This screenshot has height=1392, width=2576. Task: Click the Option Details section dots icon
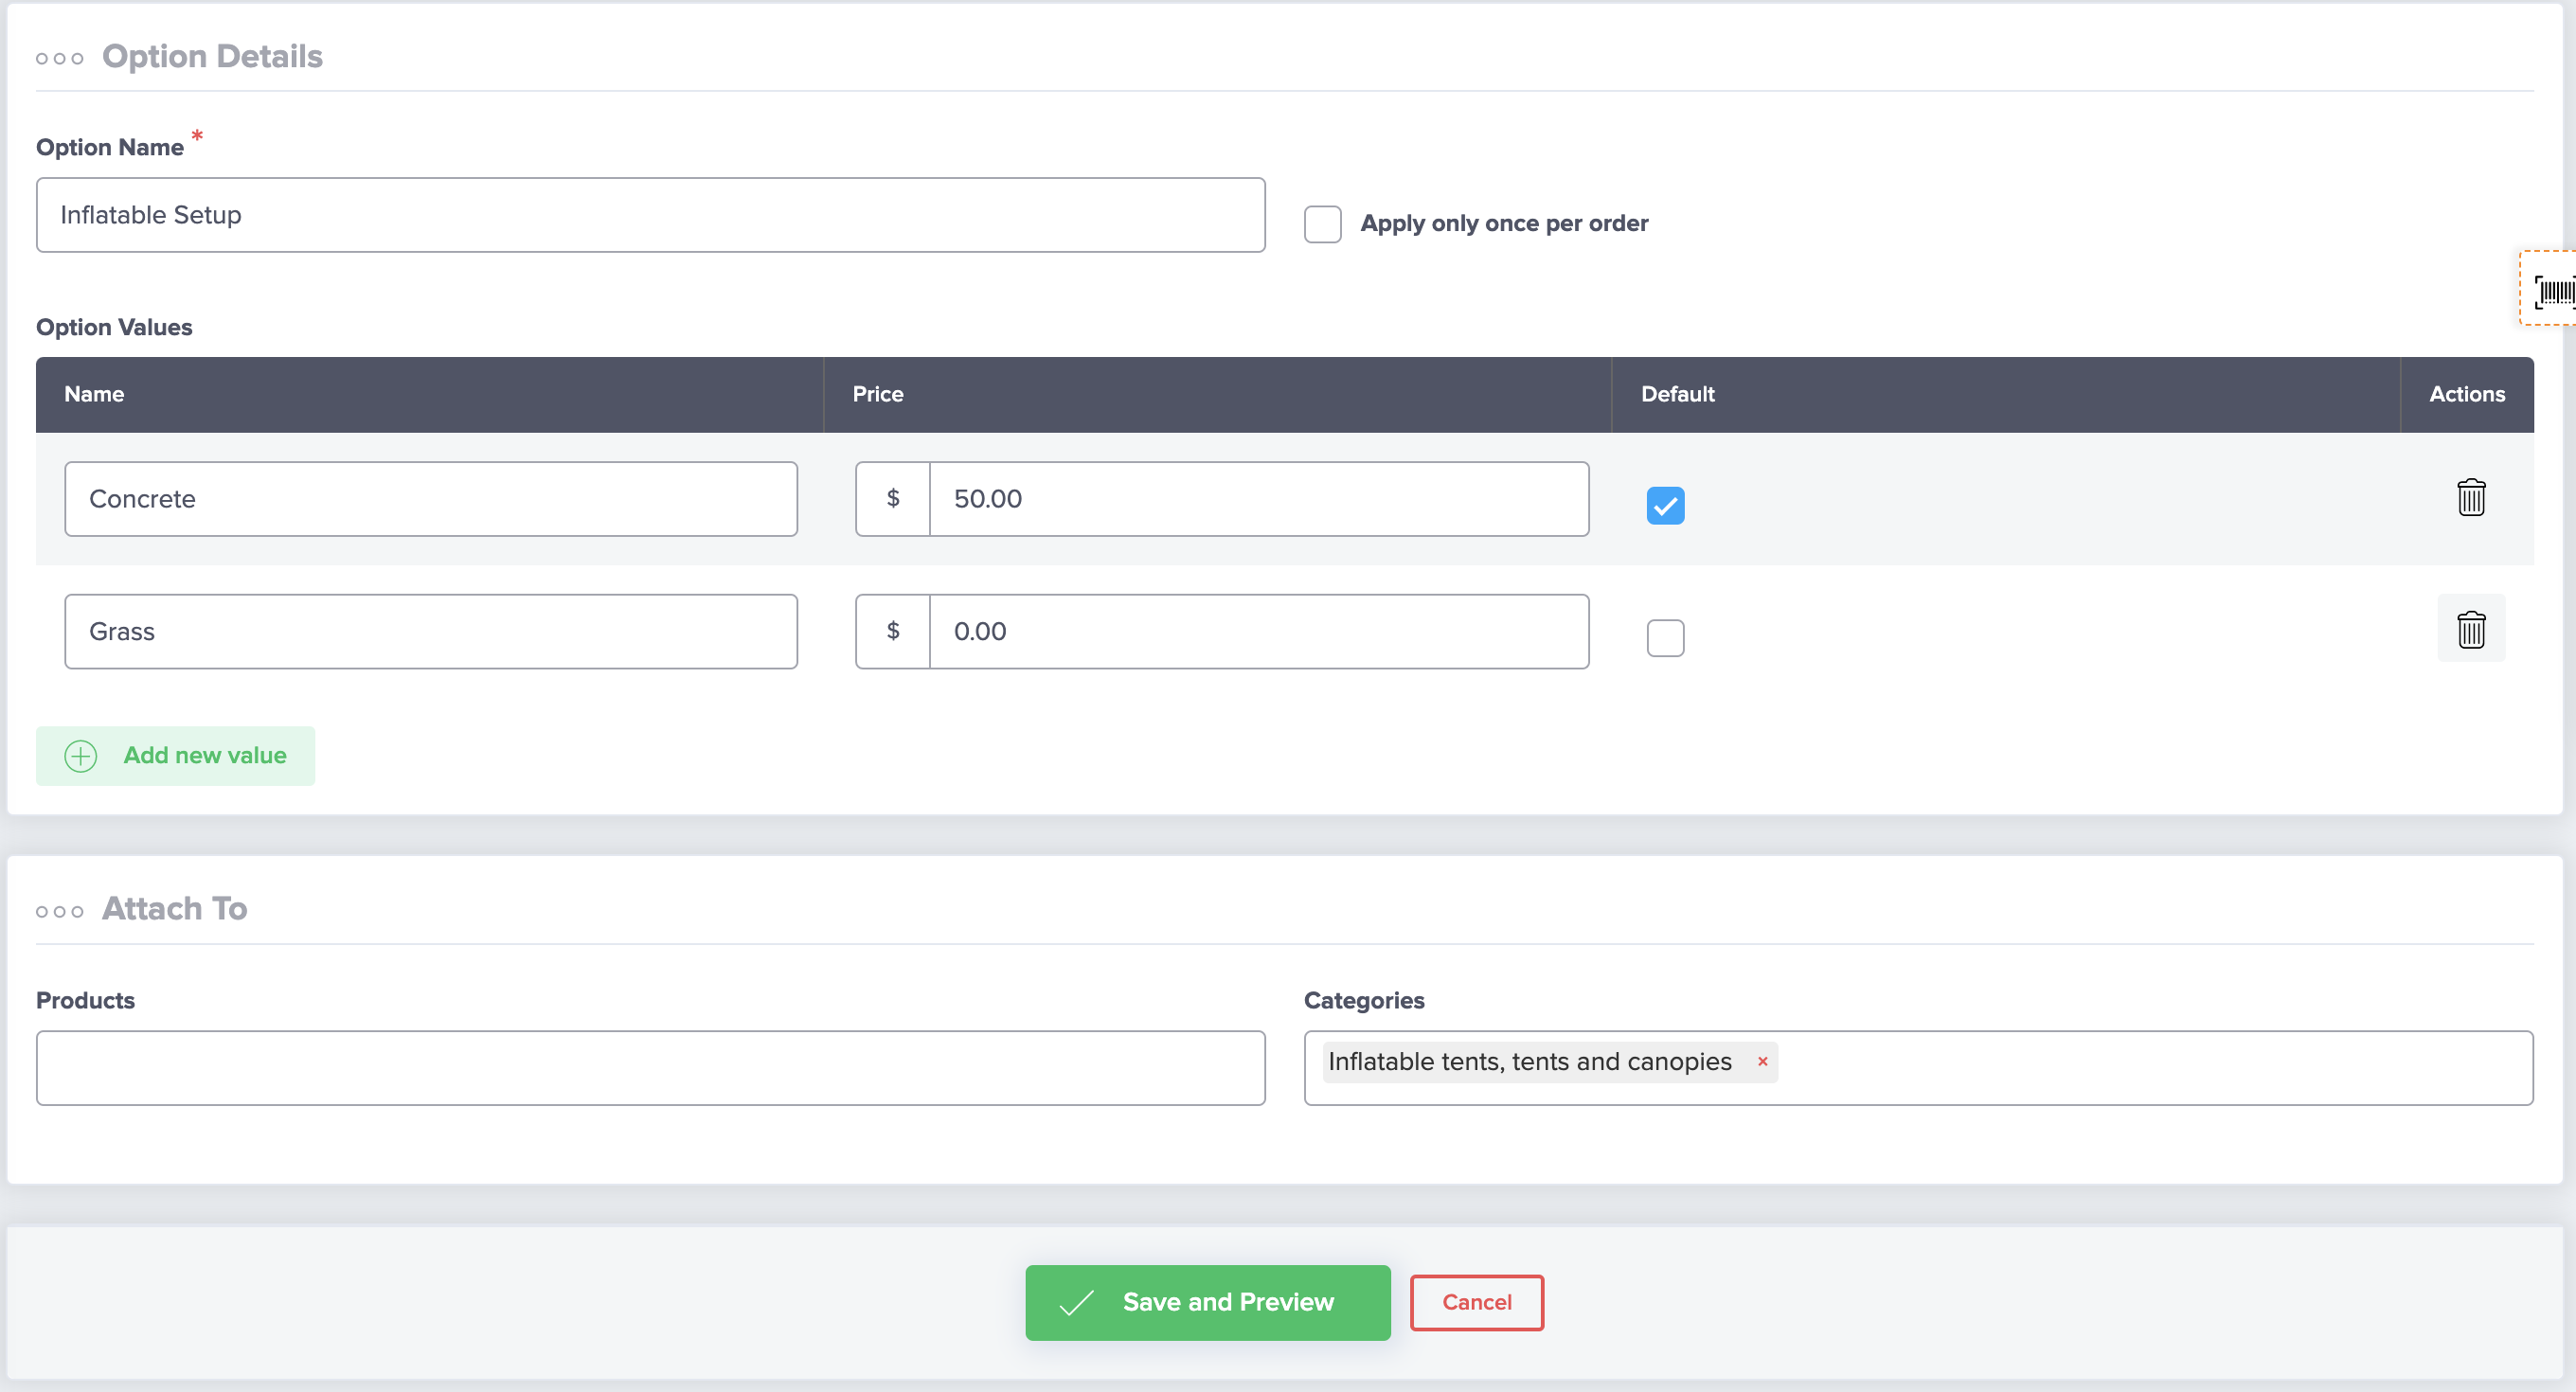coord(60,58)
